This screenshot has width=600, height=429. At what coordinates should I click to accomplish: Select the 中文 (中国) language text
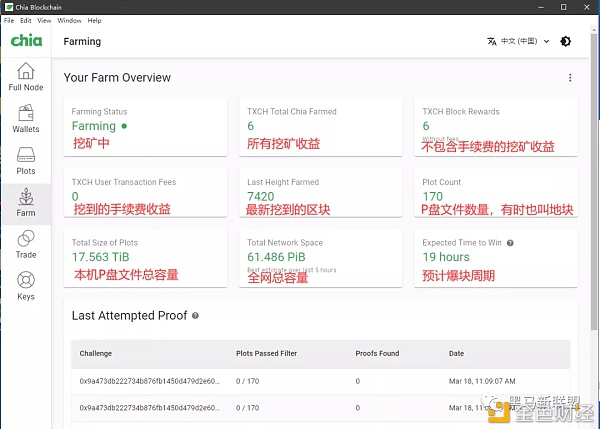pyautogui.click(x=519, y=41)
